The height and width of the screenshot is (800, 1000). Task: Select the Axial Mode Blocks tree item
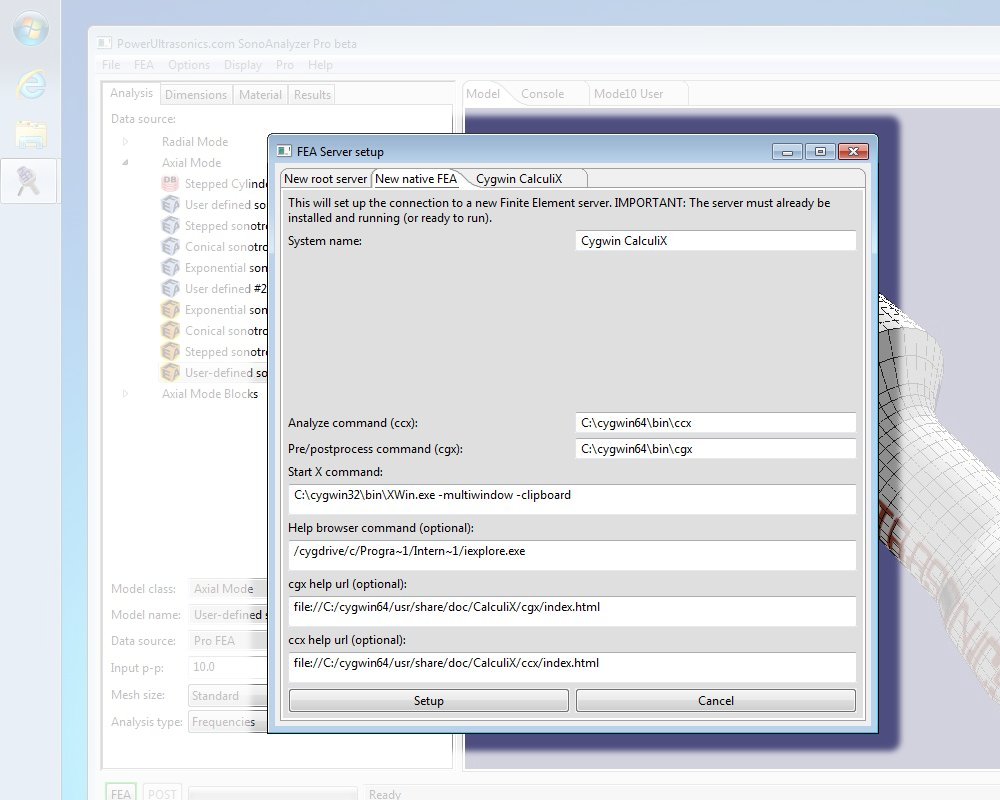(210, 394)
